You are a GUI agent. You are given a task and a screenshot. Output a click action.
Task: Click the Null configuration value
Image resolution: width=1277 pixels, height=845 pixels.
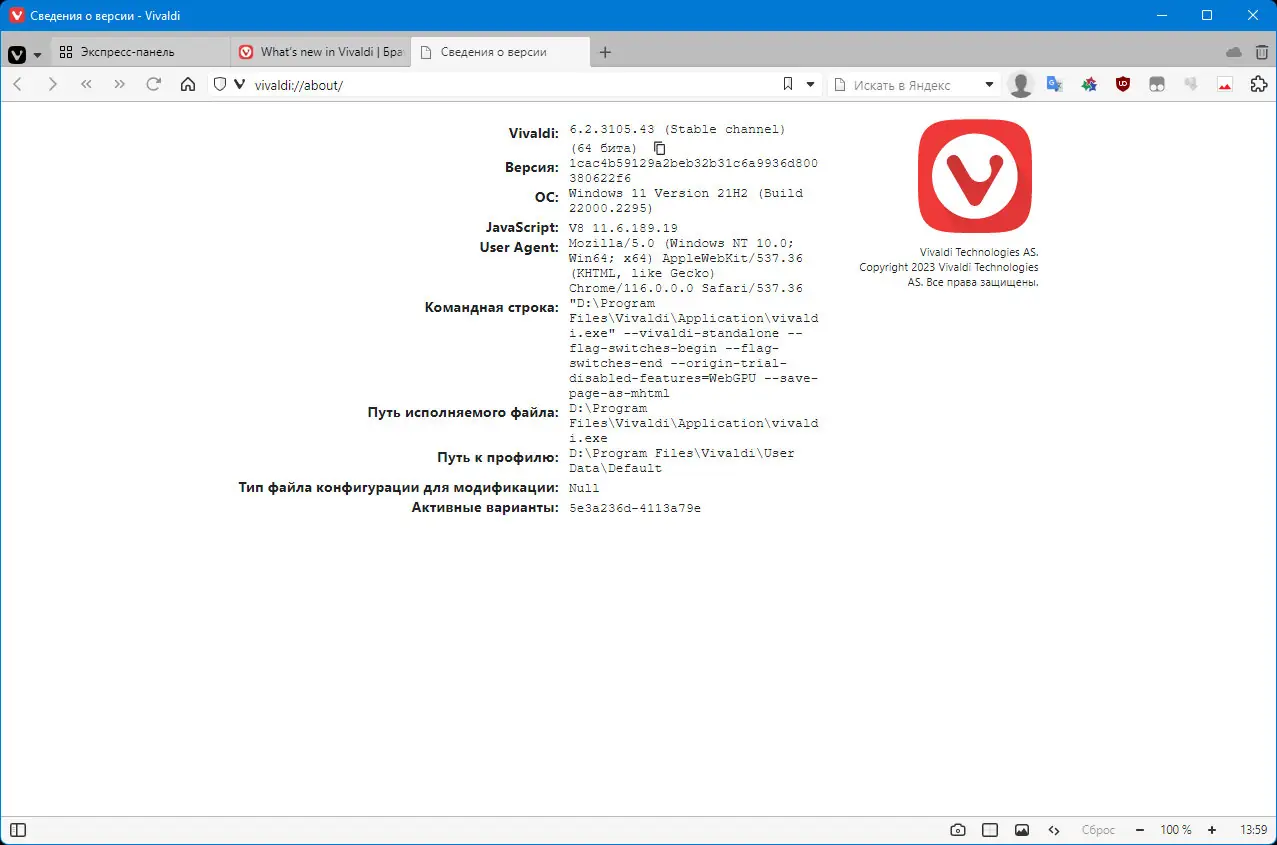point(584,488)
